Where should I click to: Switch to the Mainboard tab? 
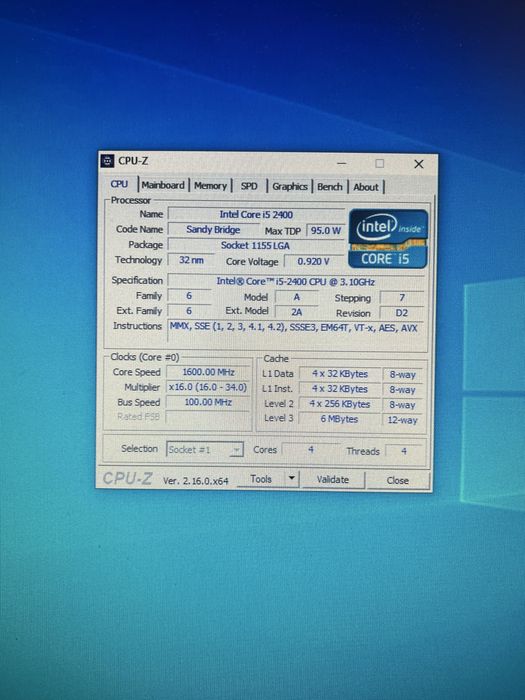click(x=163, y=185)
